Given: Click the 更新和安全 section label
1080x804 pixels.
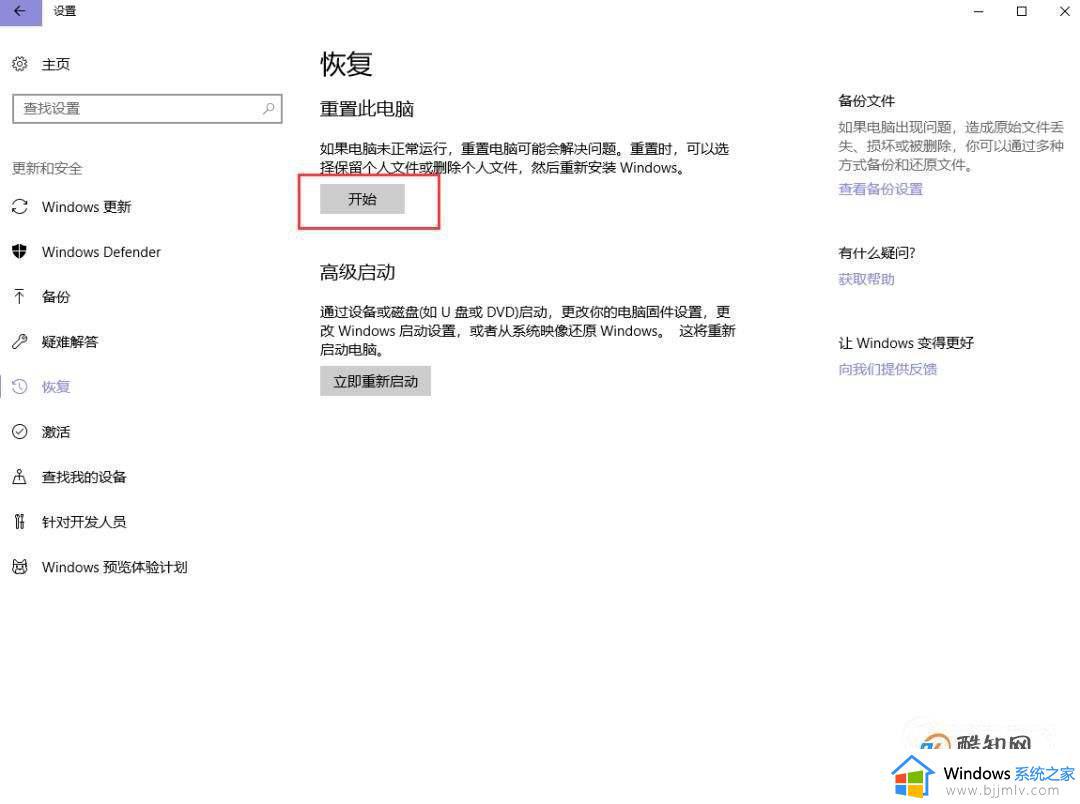Looking at the screenshot, I should (47, 169).
